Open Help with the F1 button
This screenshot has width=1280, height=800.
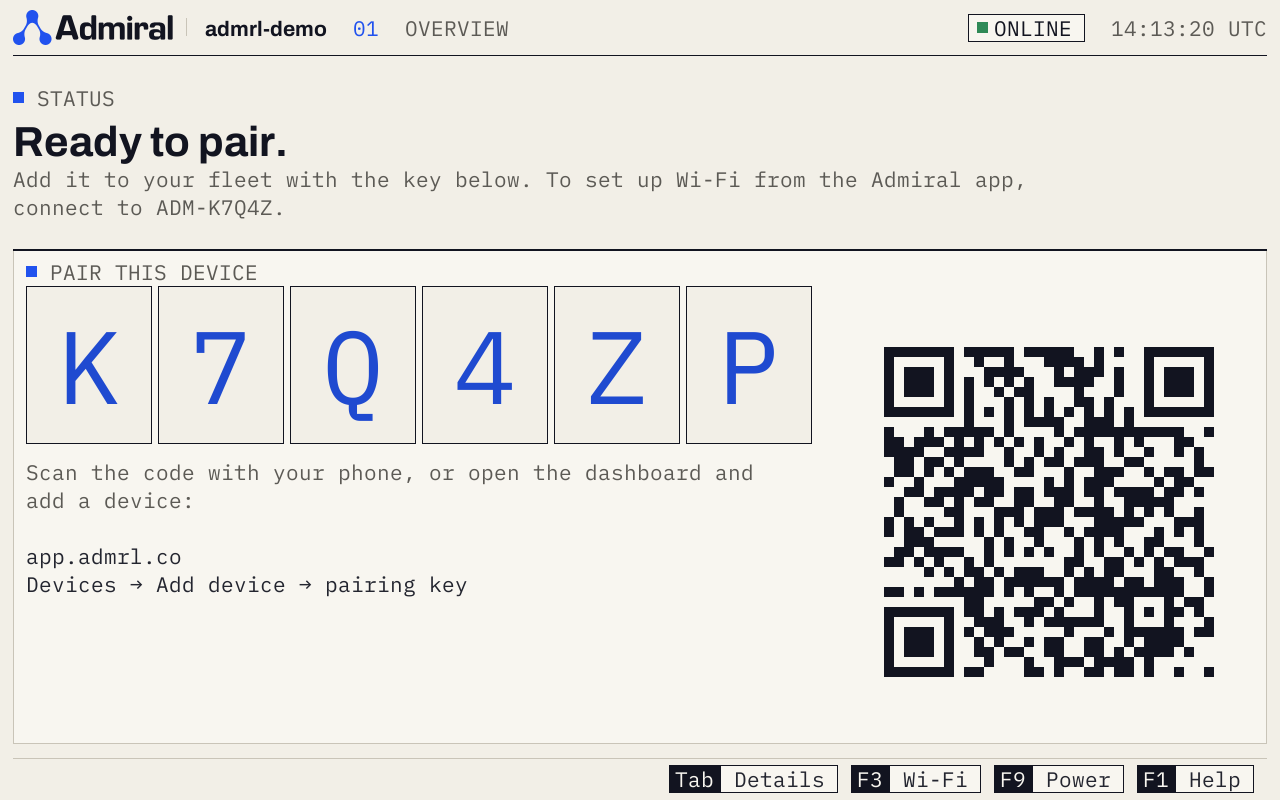[1195, 780]
